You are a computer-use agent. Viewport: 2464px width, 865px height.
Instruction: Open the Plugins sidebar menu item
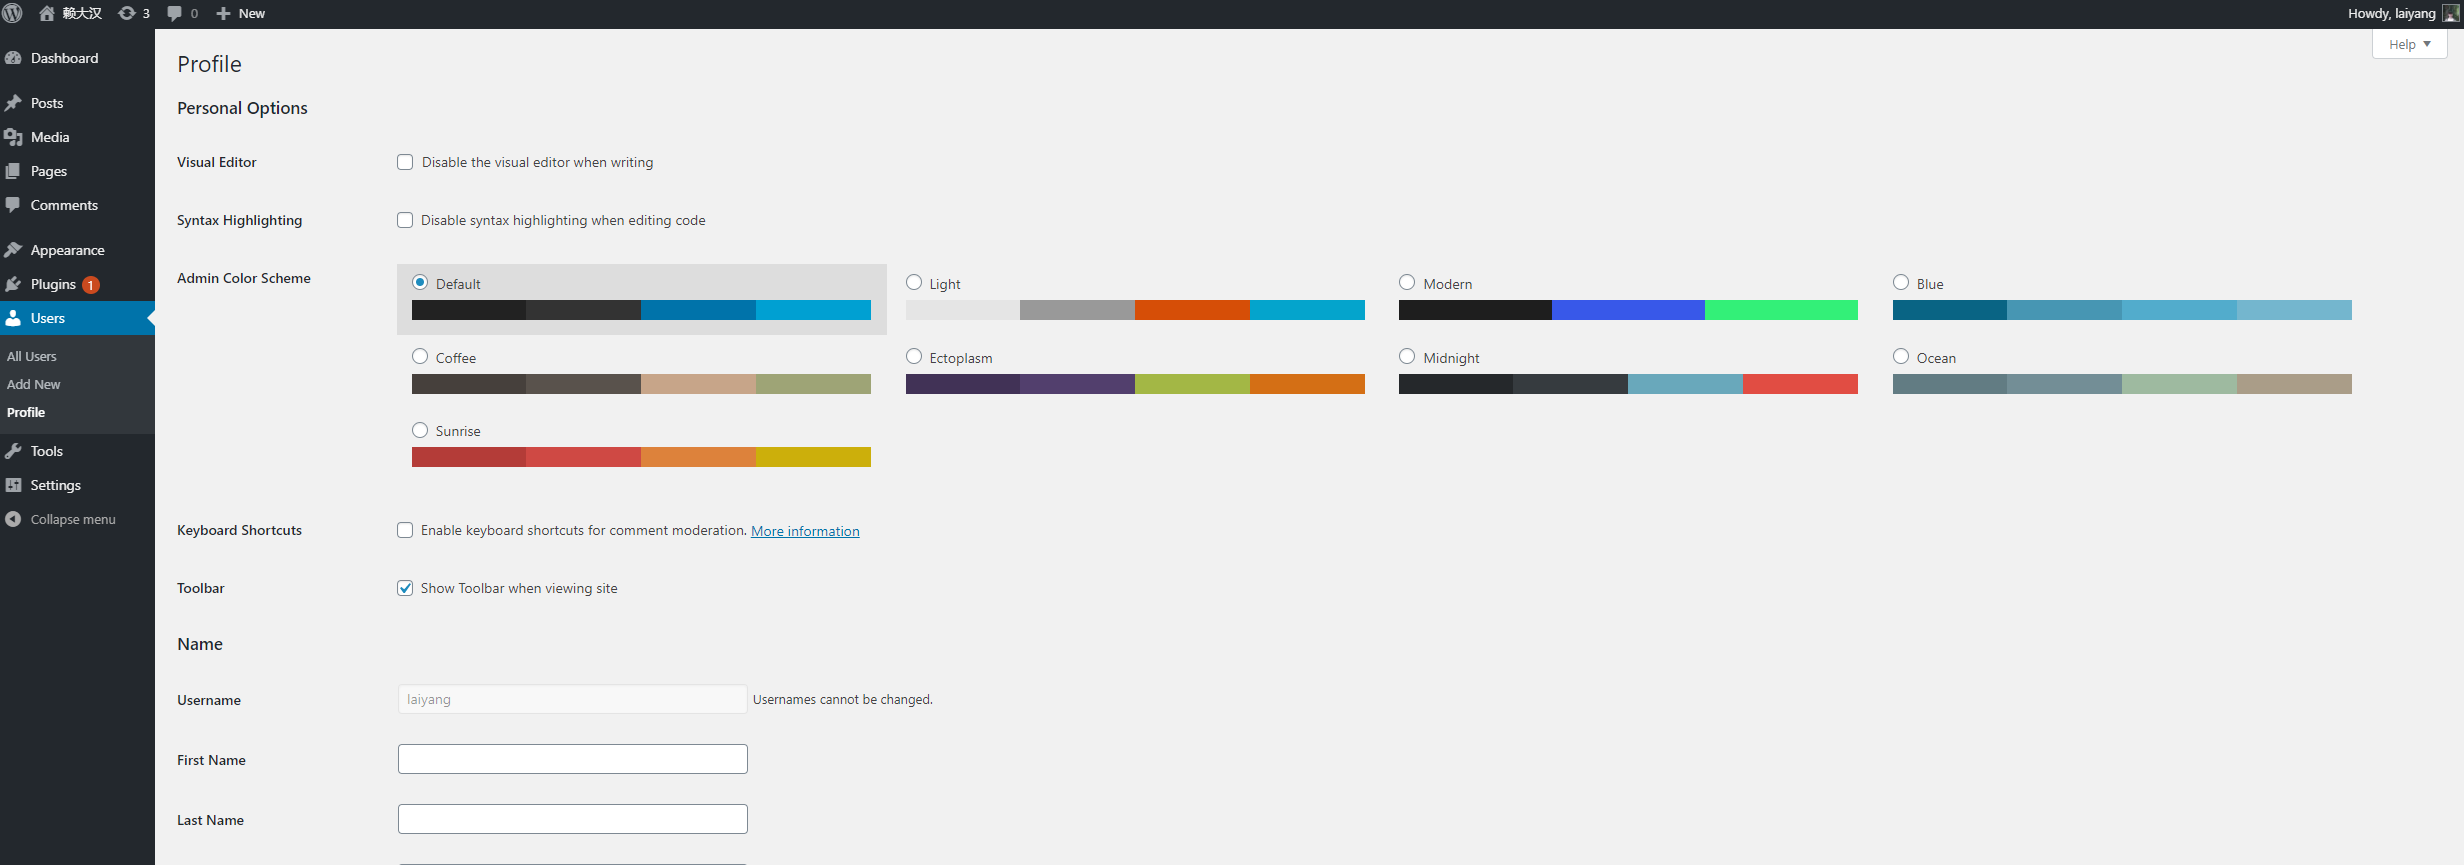coord(77,284)
